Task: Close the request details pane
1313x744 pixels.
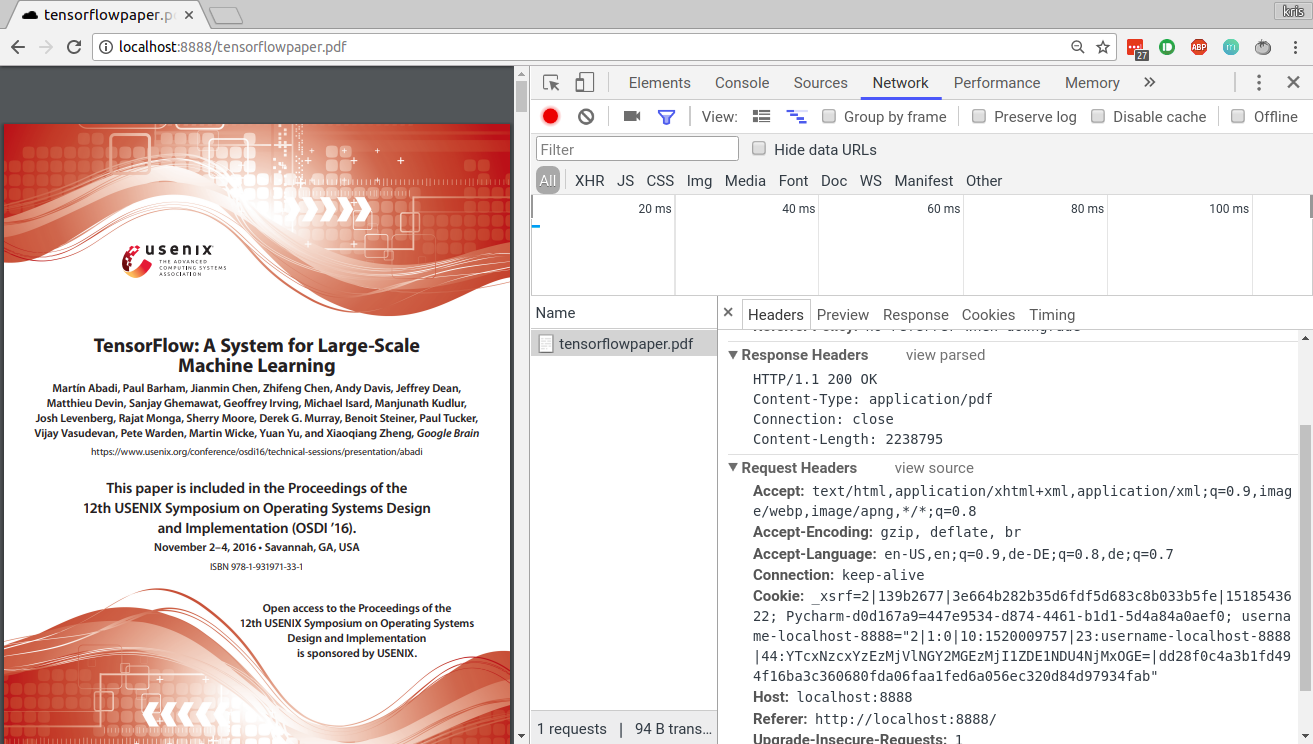Action: [728, 313]
